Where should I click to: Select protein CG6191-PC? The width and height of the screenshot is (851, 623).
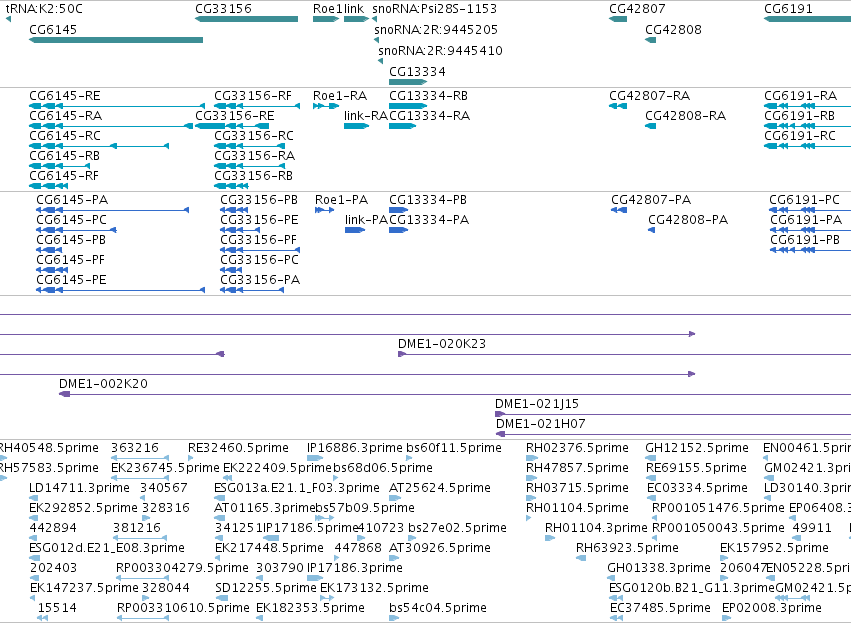[810, 210]
